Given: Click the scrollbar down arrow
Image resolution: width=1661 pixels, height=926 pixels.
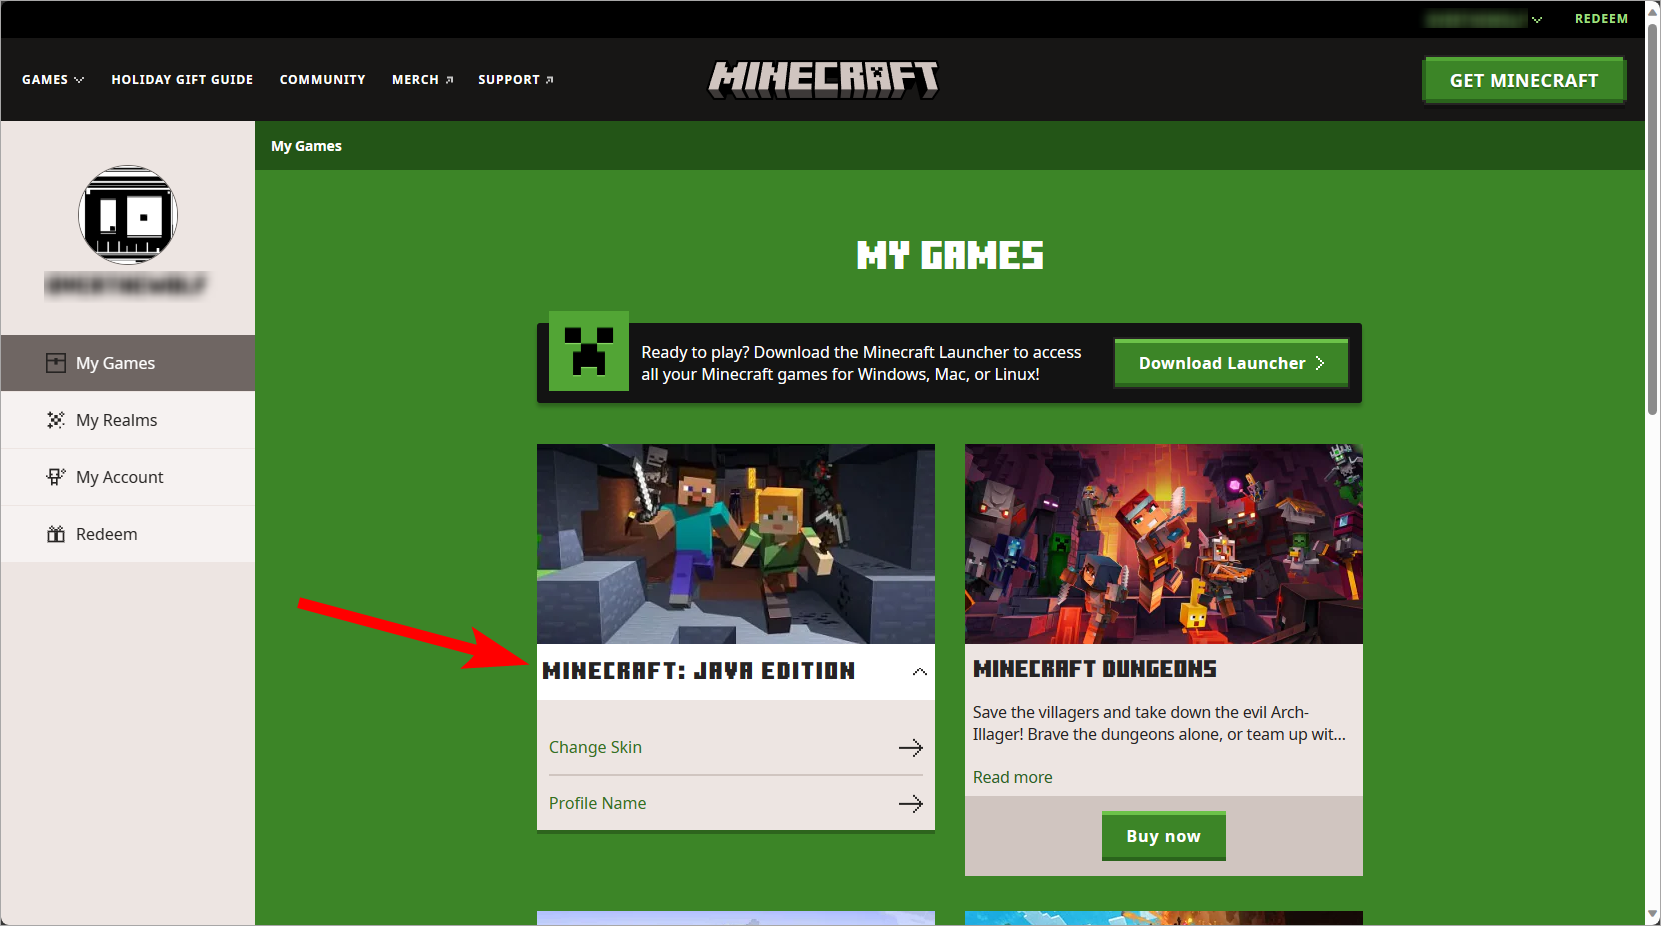Looking at the screenshot, I should pos(1653,915).
